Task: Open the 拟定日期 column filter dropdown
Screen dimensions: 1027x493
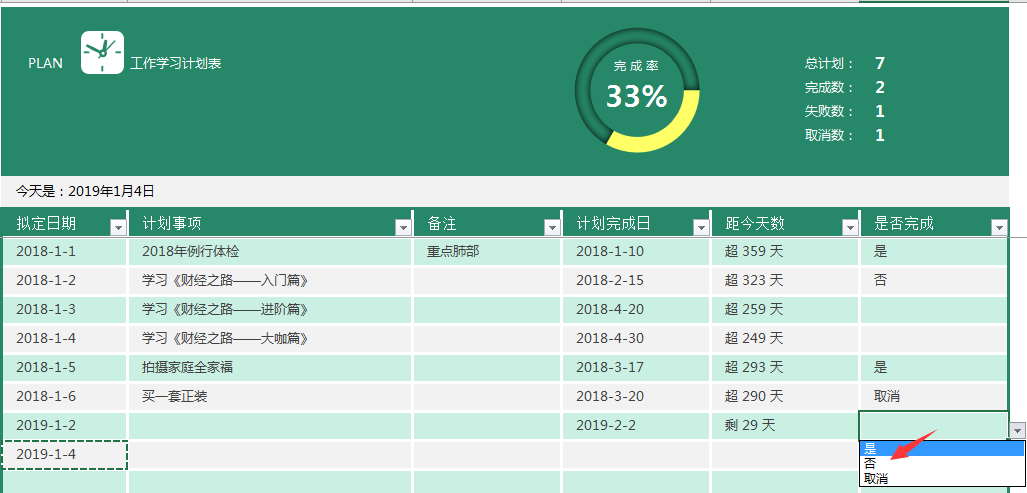Action: [x=118, y=227]
